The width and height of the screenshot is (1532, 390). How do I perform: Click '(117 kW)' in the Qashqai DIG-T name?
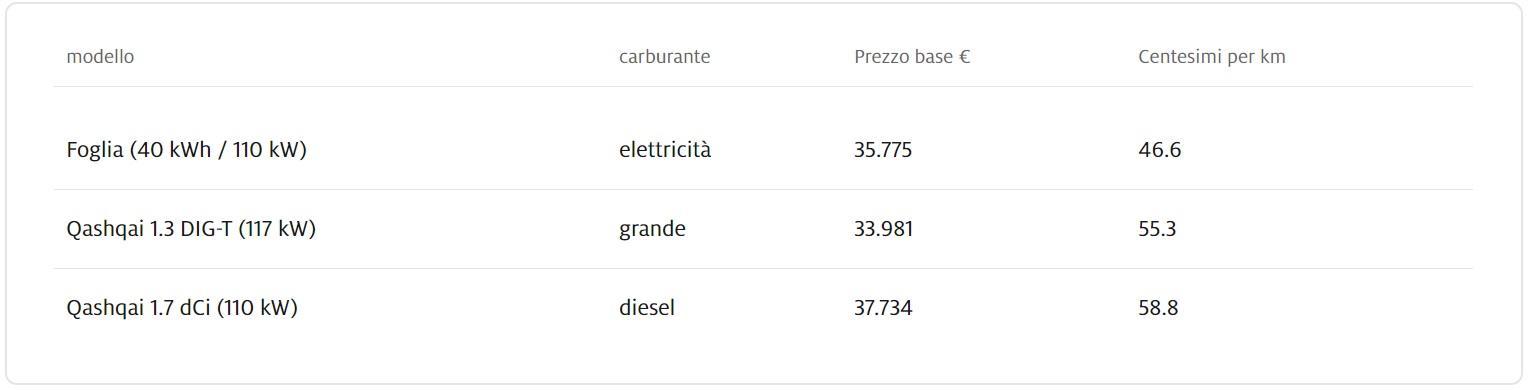tap(277, 229)
